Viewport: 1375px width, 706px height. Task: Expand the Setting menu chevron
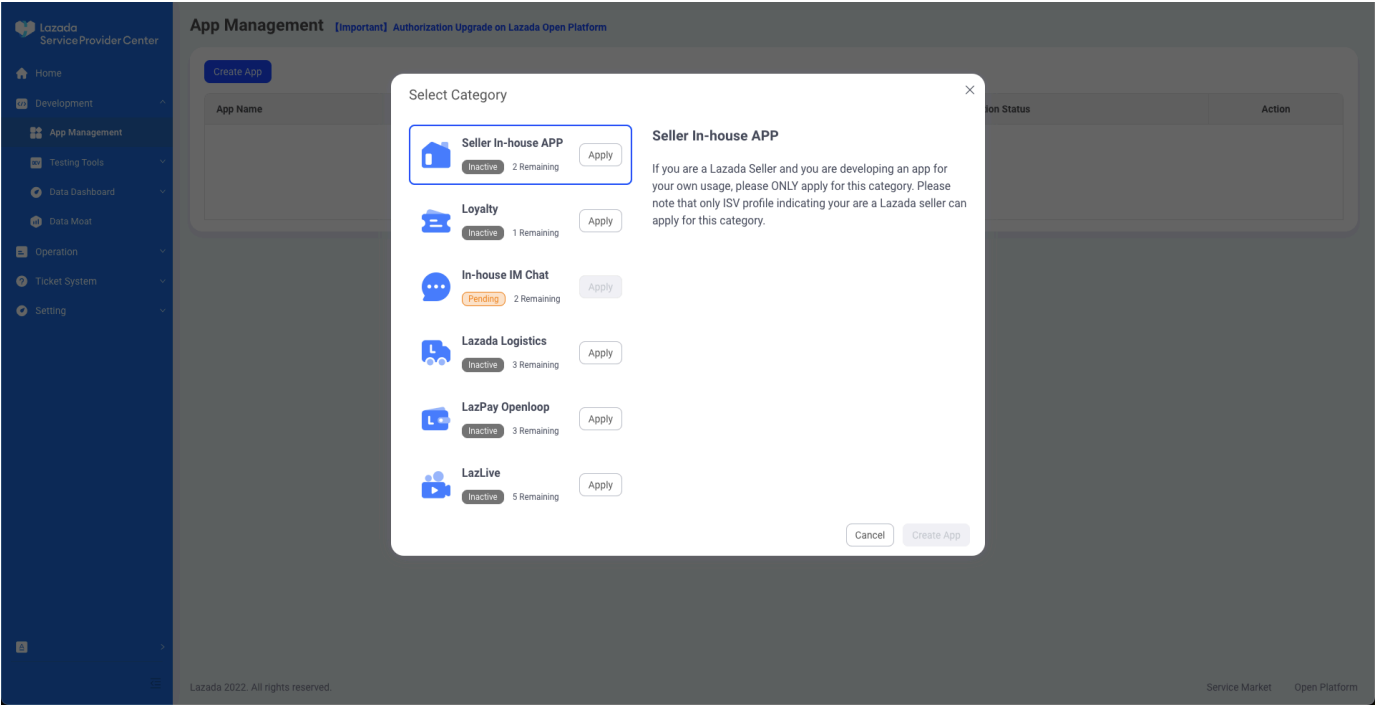162,311
